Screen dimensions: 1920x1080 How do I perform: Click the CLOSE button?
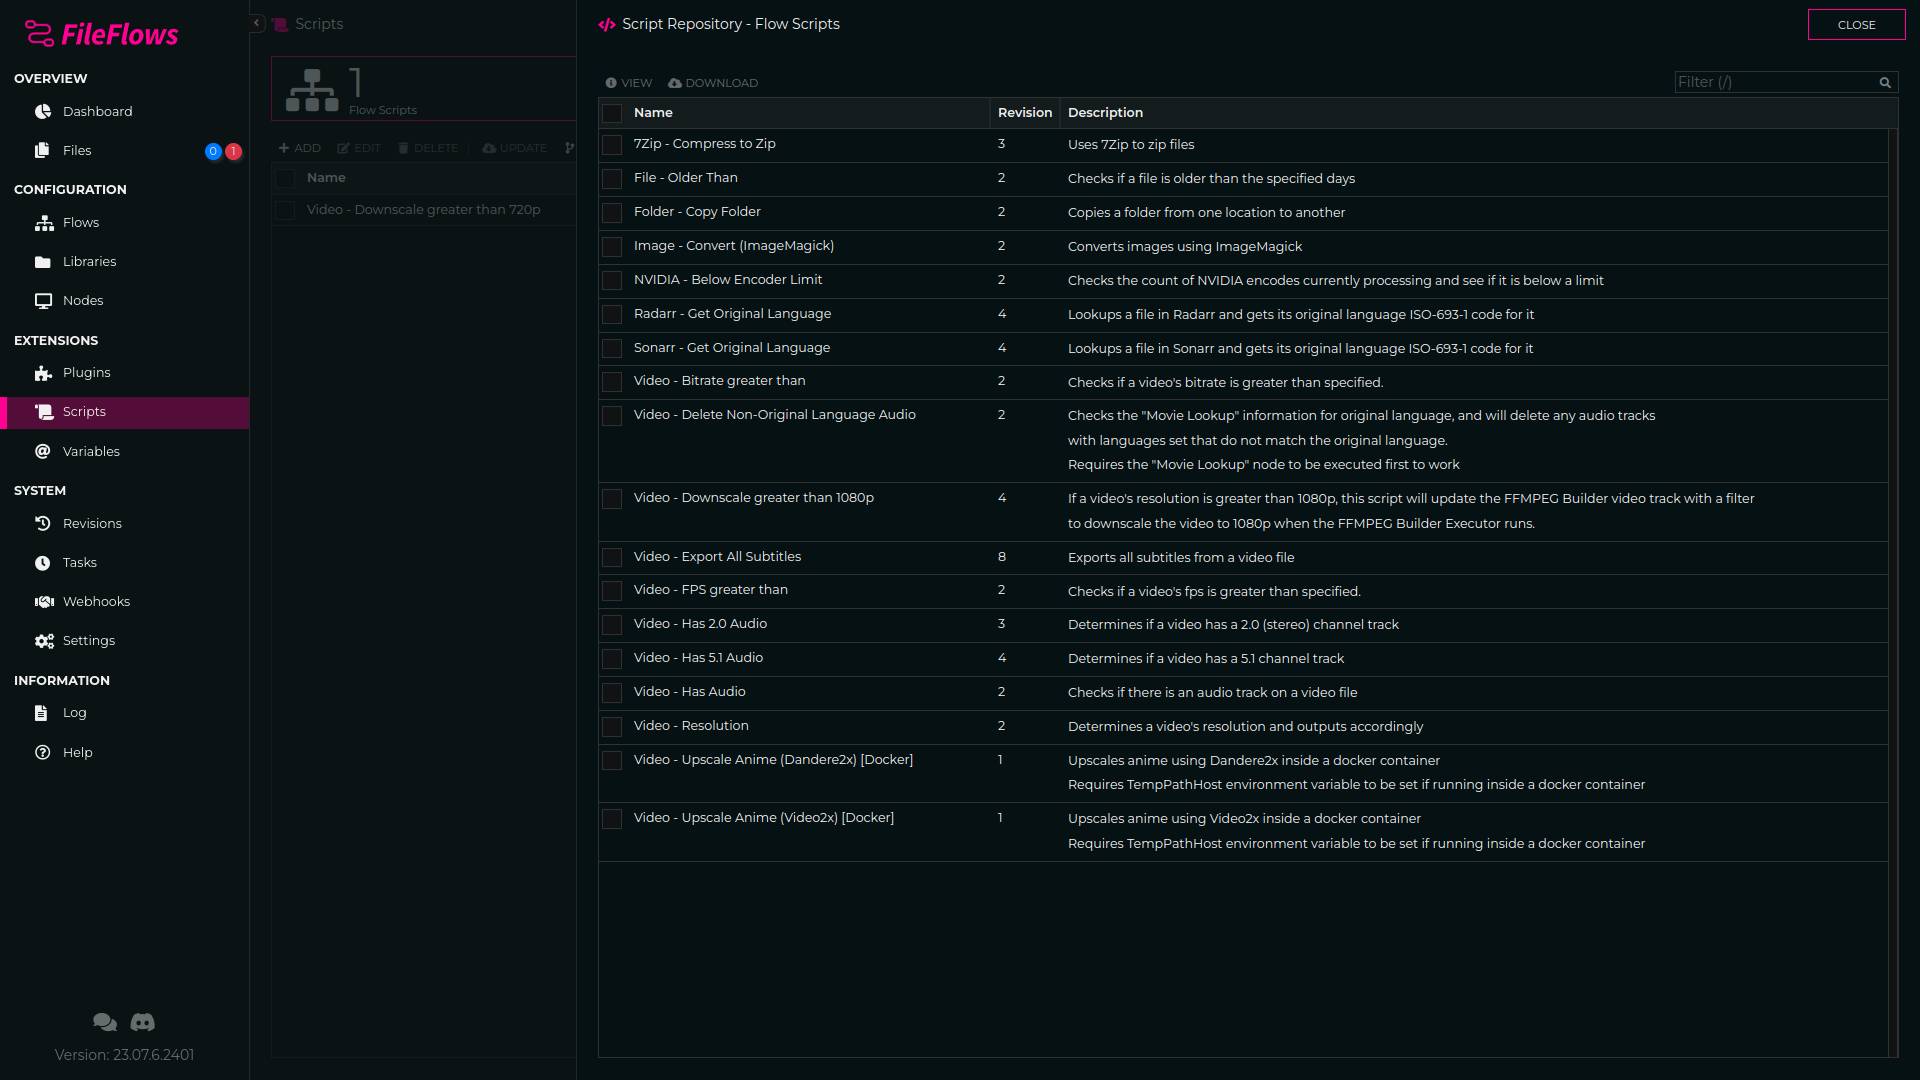click(1855, 24)
